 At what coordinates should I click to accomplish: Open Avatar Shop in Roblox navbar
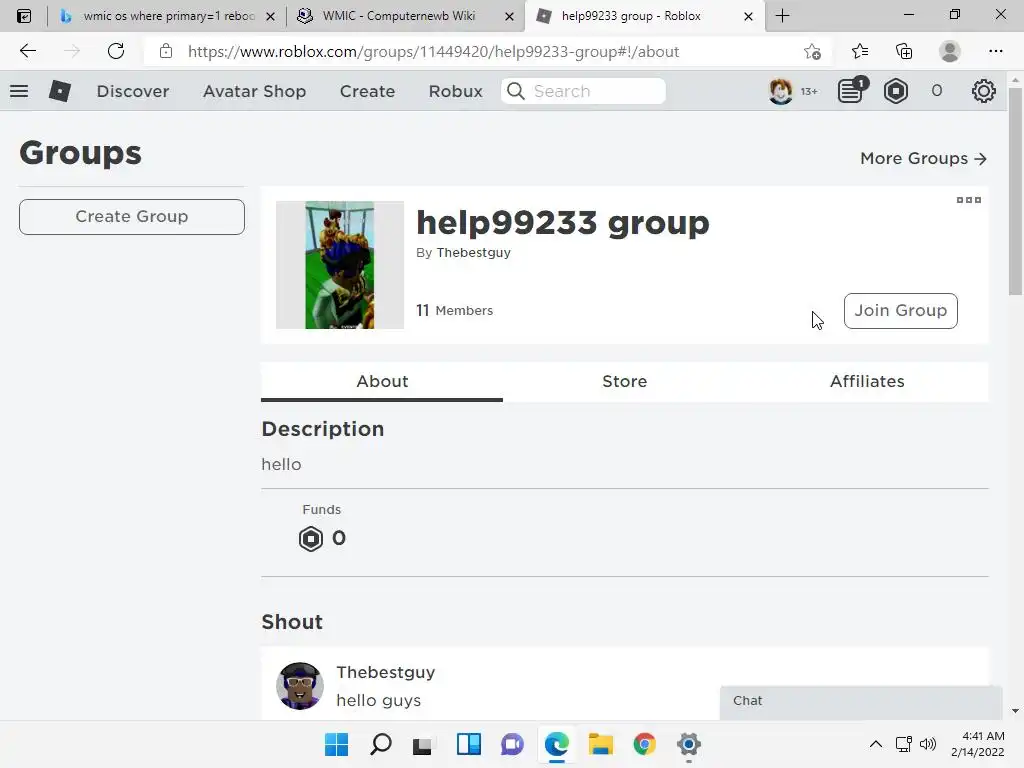pyautogui.click(x=254, y=91)
